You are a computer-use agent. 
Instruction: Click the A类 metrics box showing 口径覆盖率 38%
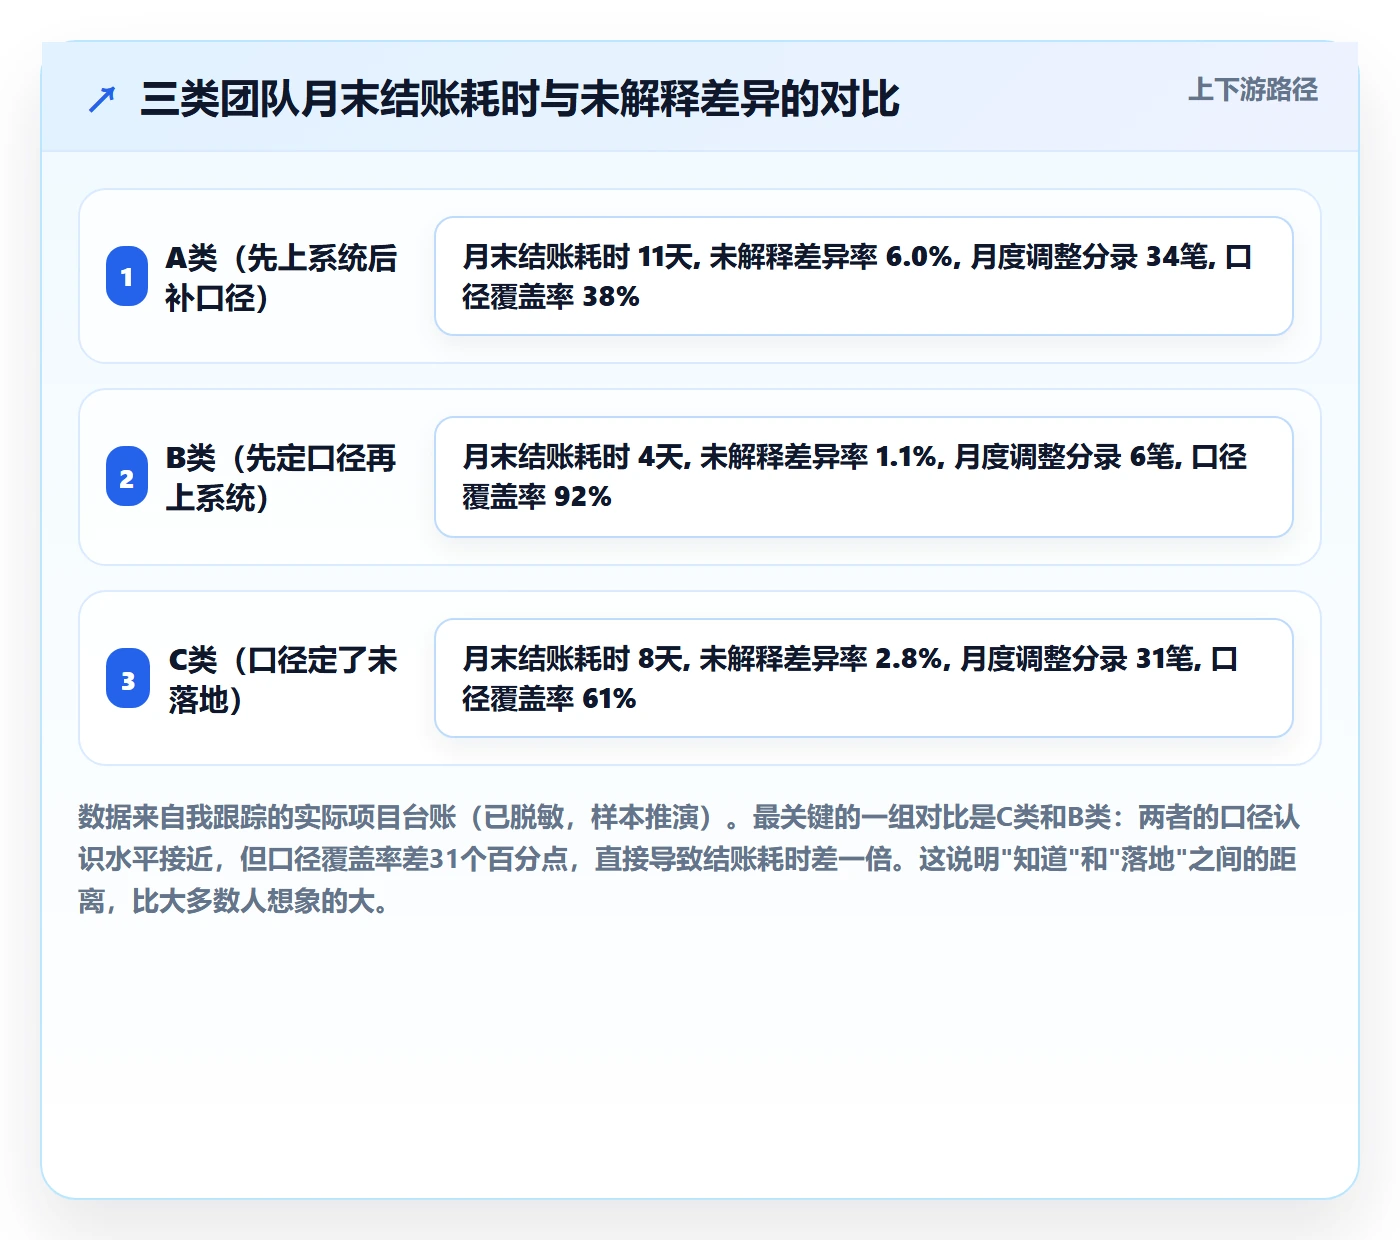click(864, 276)
